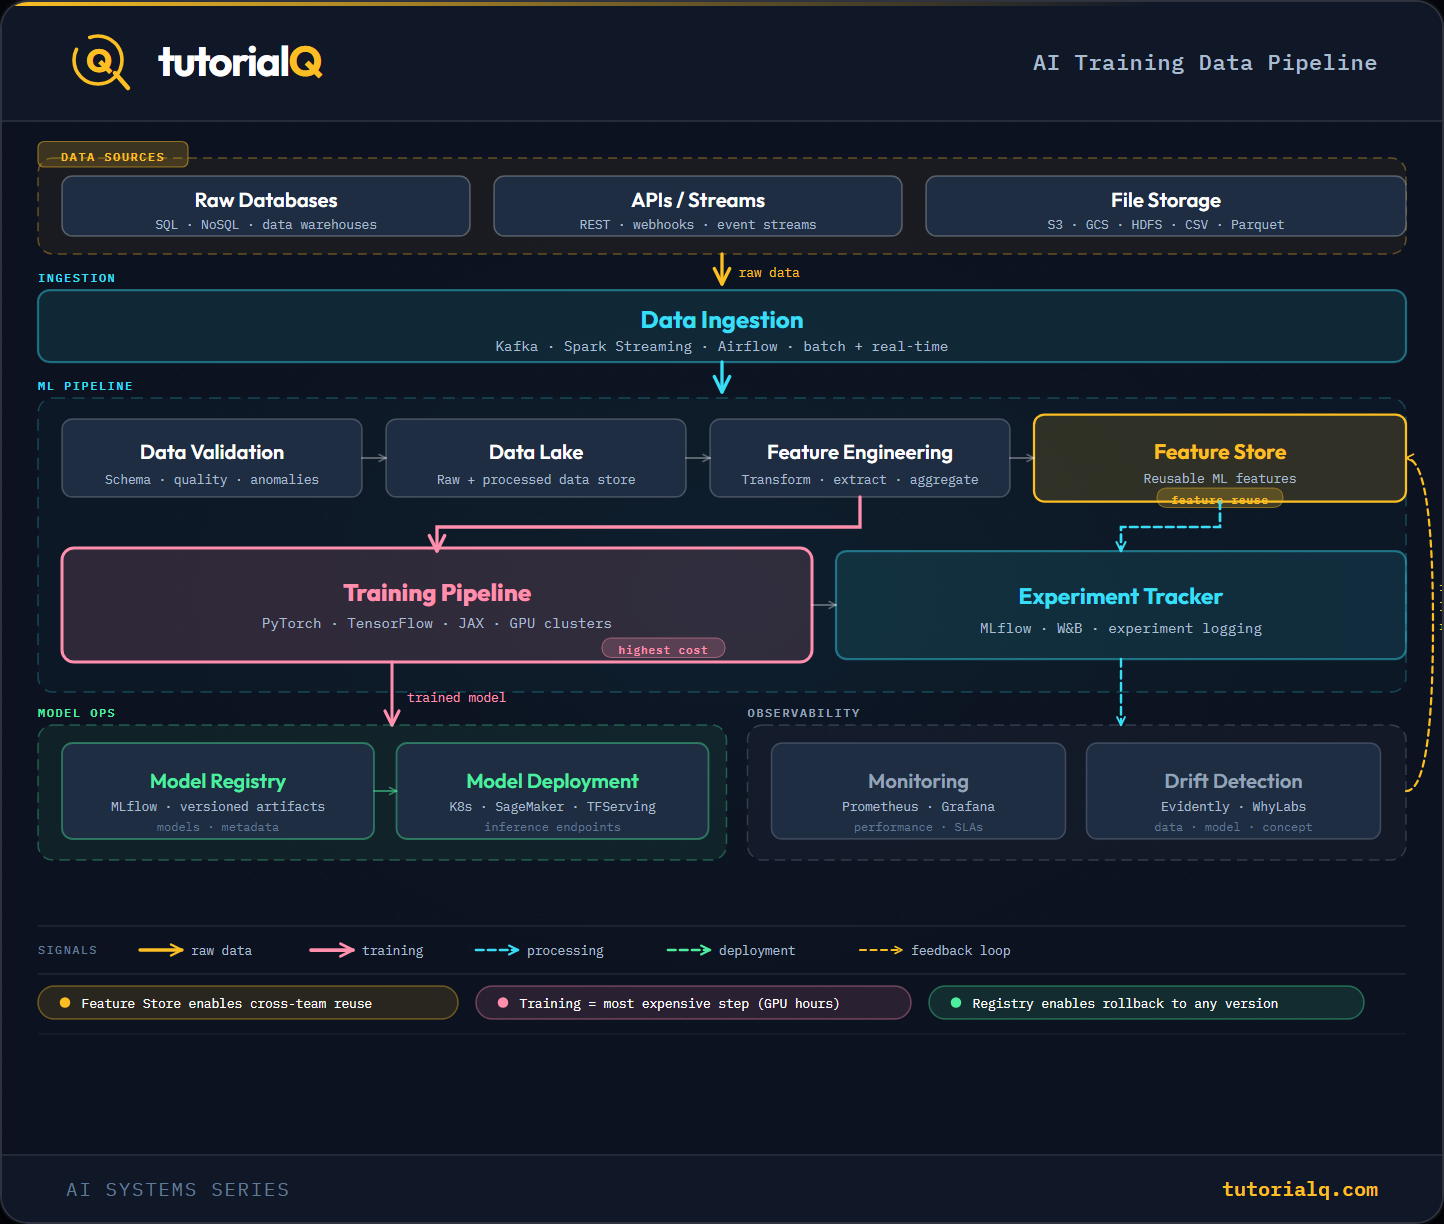Click the MODEL OPS section label
This screenshot has width=1444, height=1224.
pyautogui.click(x=77, y=713)
